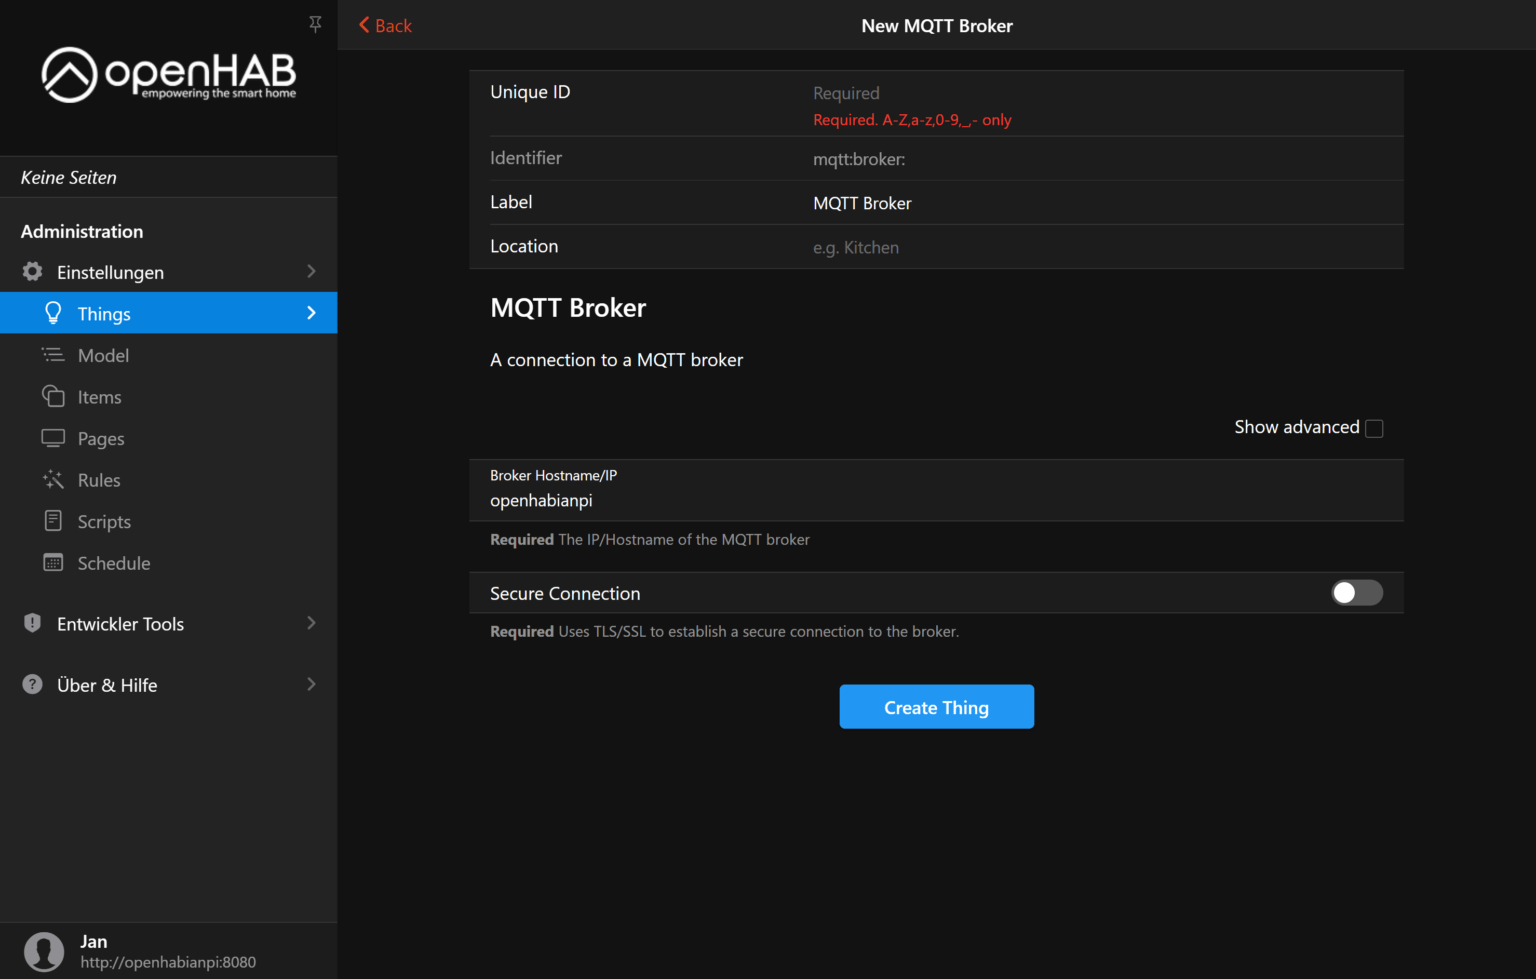Expand Entwickler Tools section

tap(311, 623)
